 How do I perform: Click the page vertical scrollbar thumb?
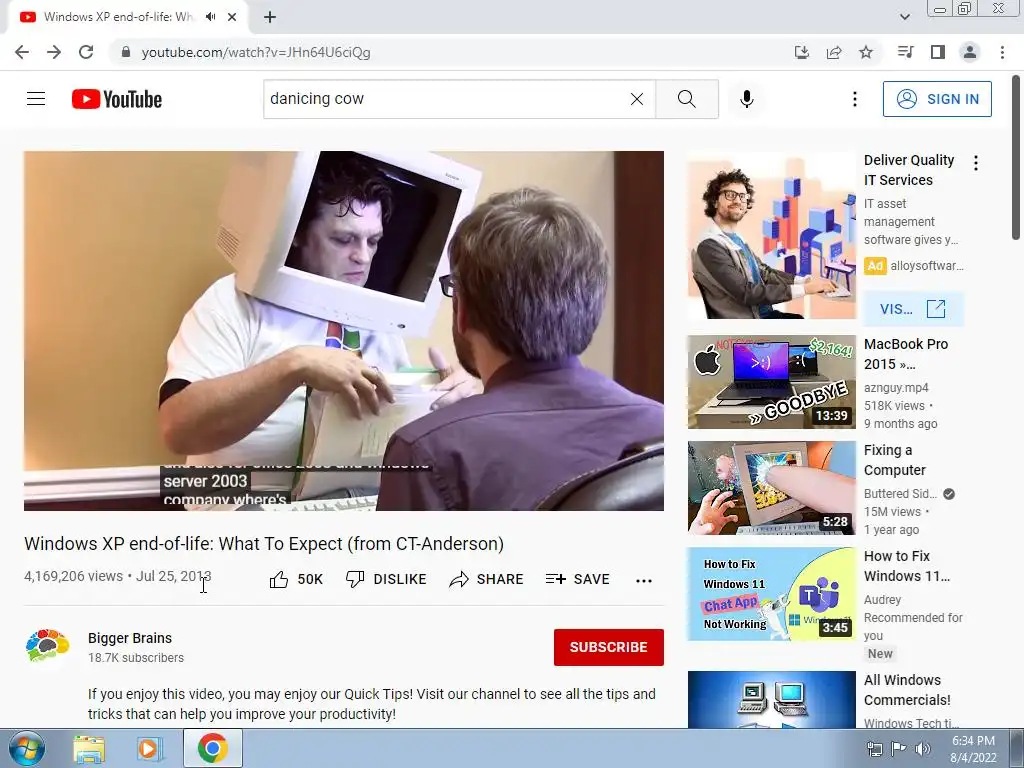(1016, 157)
